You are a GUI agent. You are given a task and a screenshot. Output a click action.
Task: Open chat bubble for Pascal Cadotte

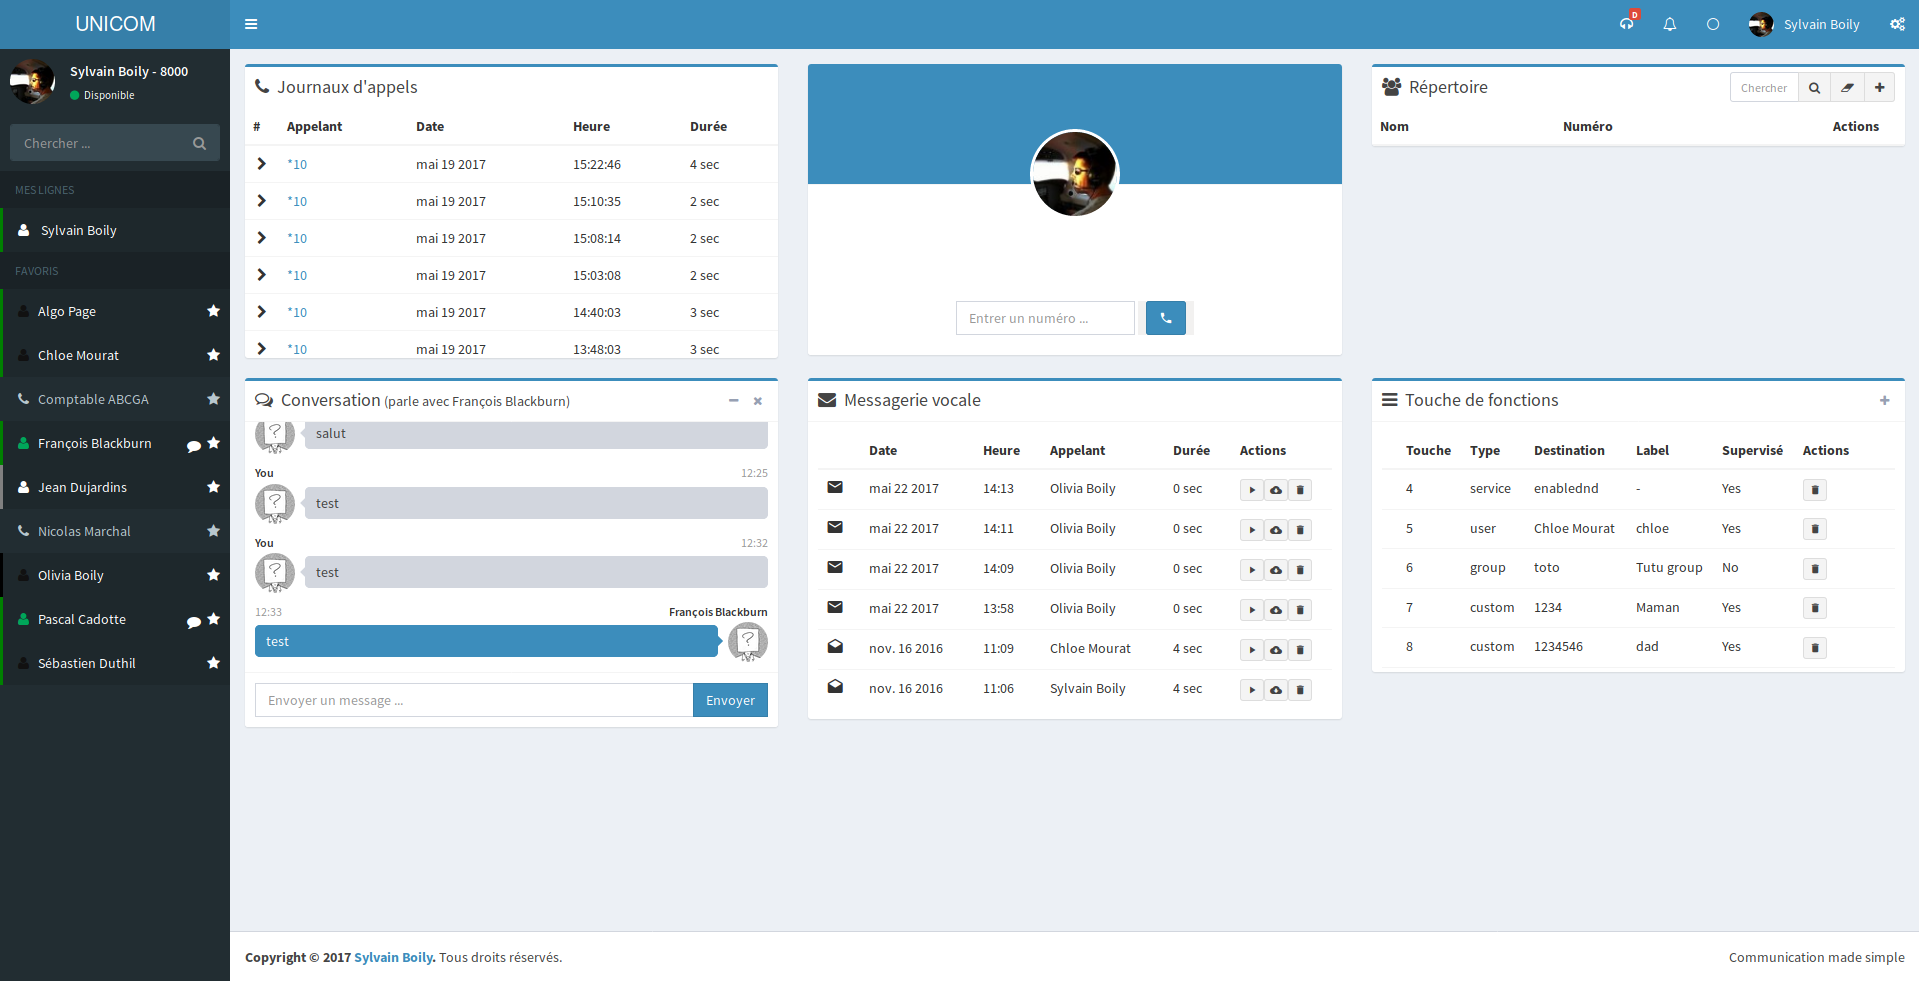point(194,622)
